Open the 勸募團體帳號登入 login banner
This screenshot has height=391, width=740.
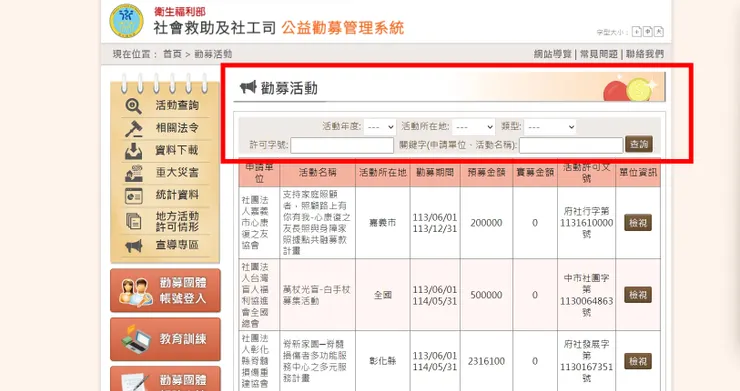[165, 290]
